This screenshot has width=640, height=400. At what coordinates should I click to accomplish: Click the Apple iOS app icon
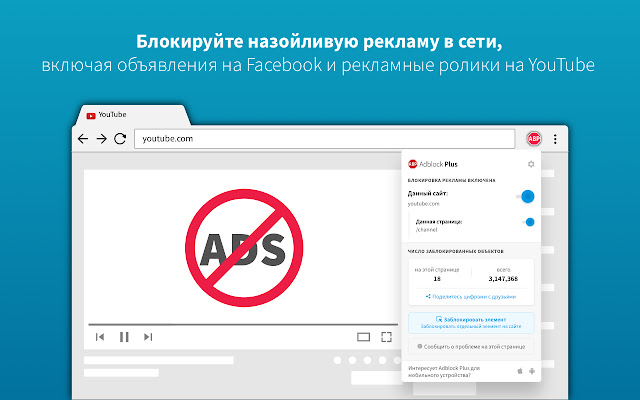click(x=520, y=370)
